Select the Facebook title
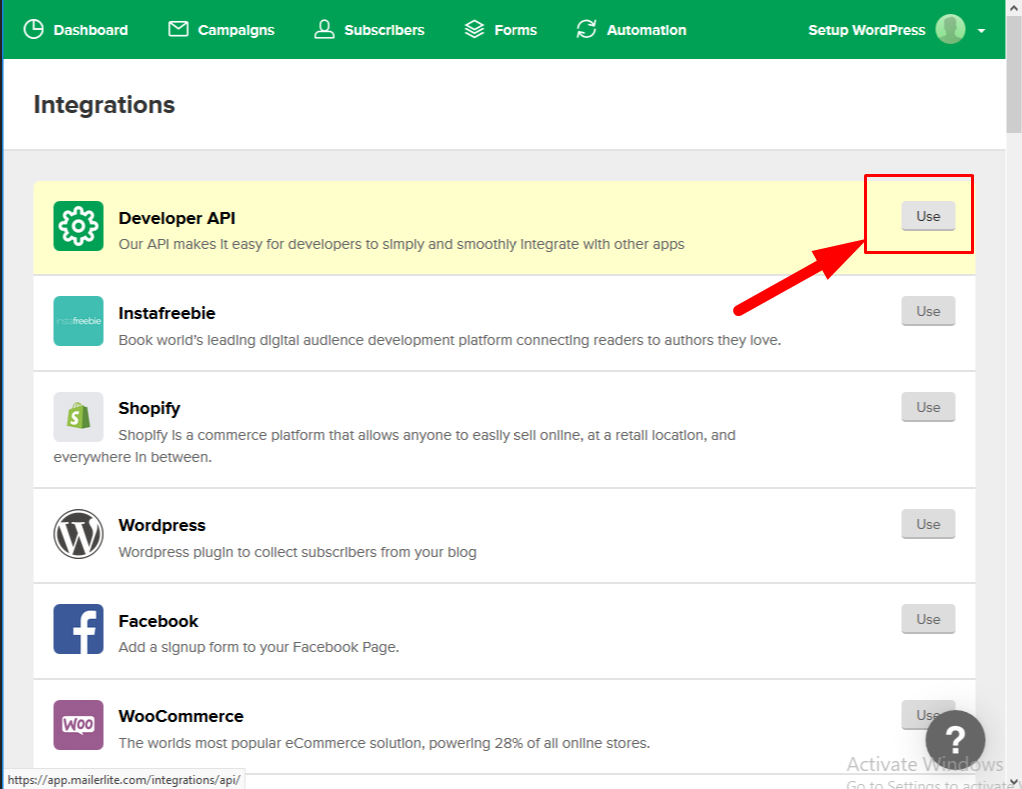The width and height of the screenshot is (1022, 789). pos(158,622)
